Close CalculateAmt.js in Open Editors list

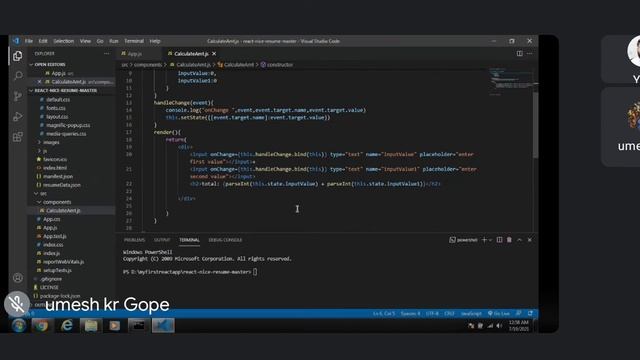pyautogui.click(x=39, y=82)
